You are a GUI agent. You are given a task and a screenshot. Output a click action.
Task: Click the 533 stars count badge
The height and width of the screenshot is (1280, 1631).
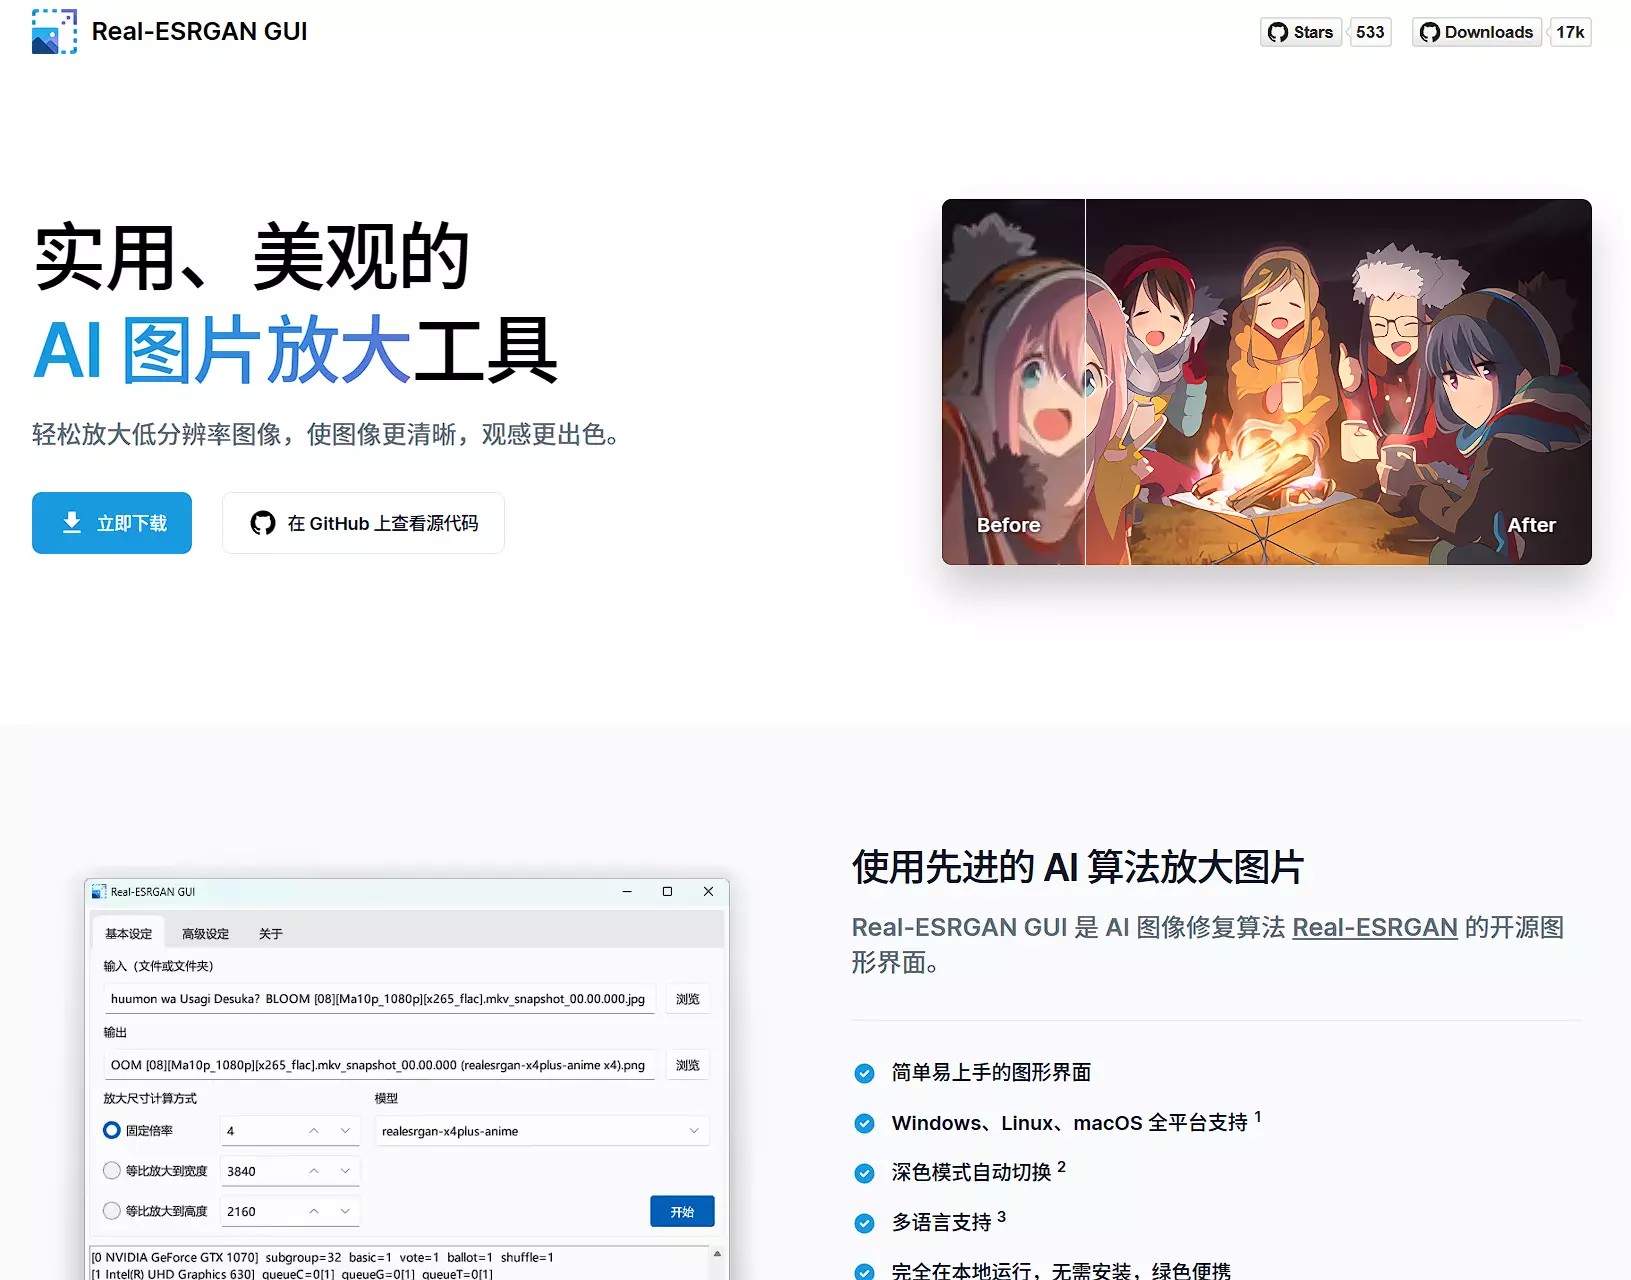(1370, 32)
